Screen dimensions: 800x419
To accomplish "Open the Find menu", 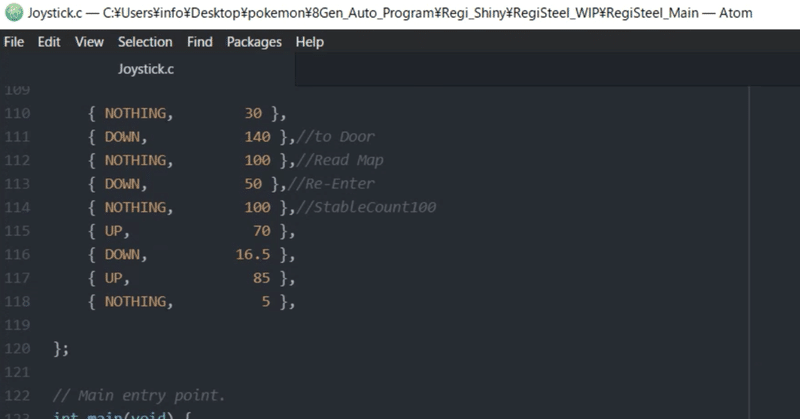I will 199,42.
